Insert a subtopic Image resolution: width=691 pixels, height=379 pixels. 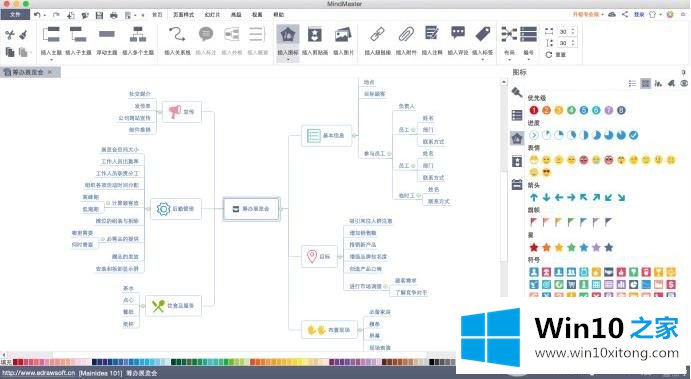click(78, 40)
